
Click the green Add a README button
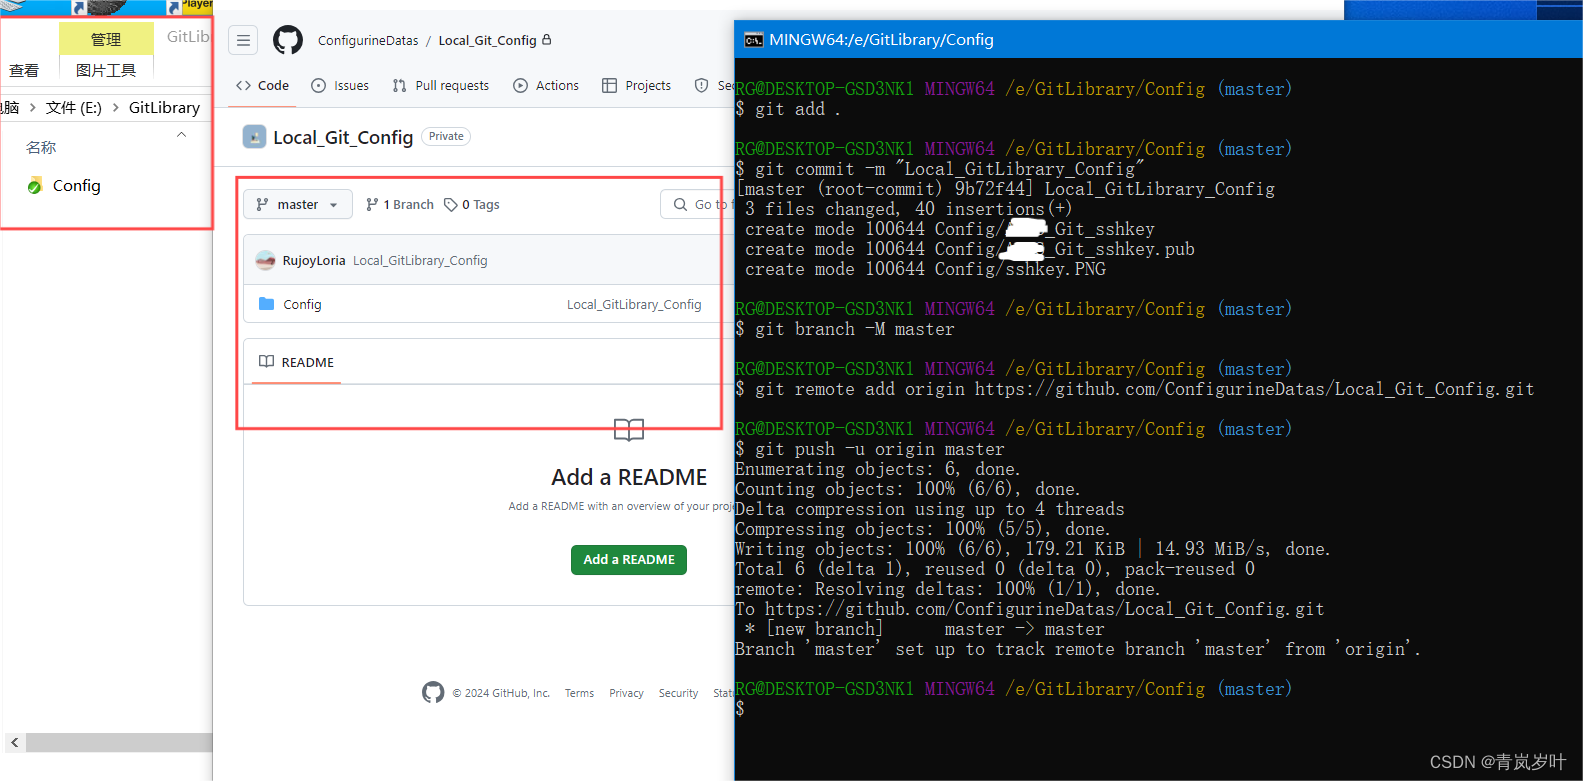tap(629, 560)
